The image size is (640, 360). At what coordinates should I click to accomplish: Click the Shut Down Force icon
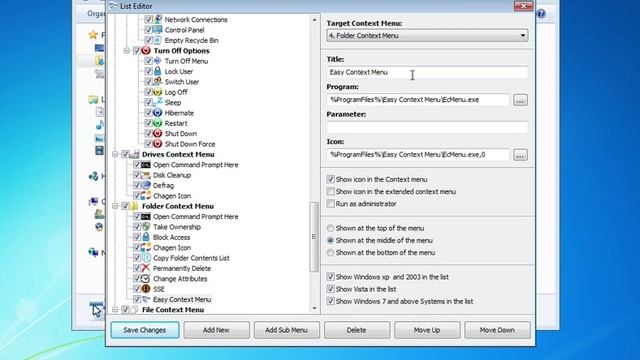point(158,144)
